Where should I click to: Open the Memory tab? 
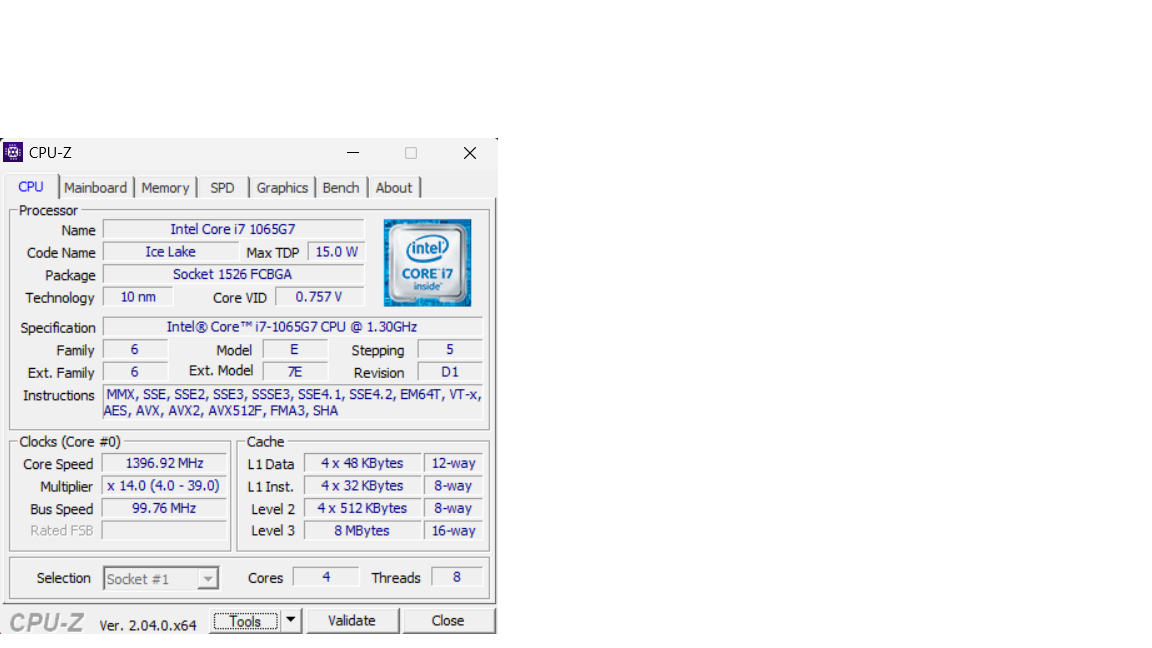tap(165, 187)
